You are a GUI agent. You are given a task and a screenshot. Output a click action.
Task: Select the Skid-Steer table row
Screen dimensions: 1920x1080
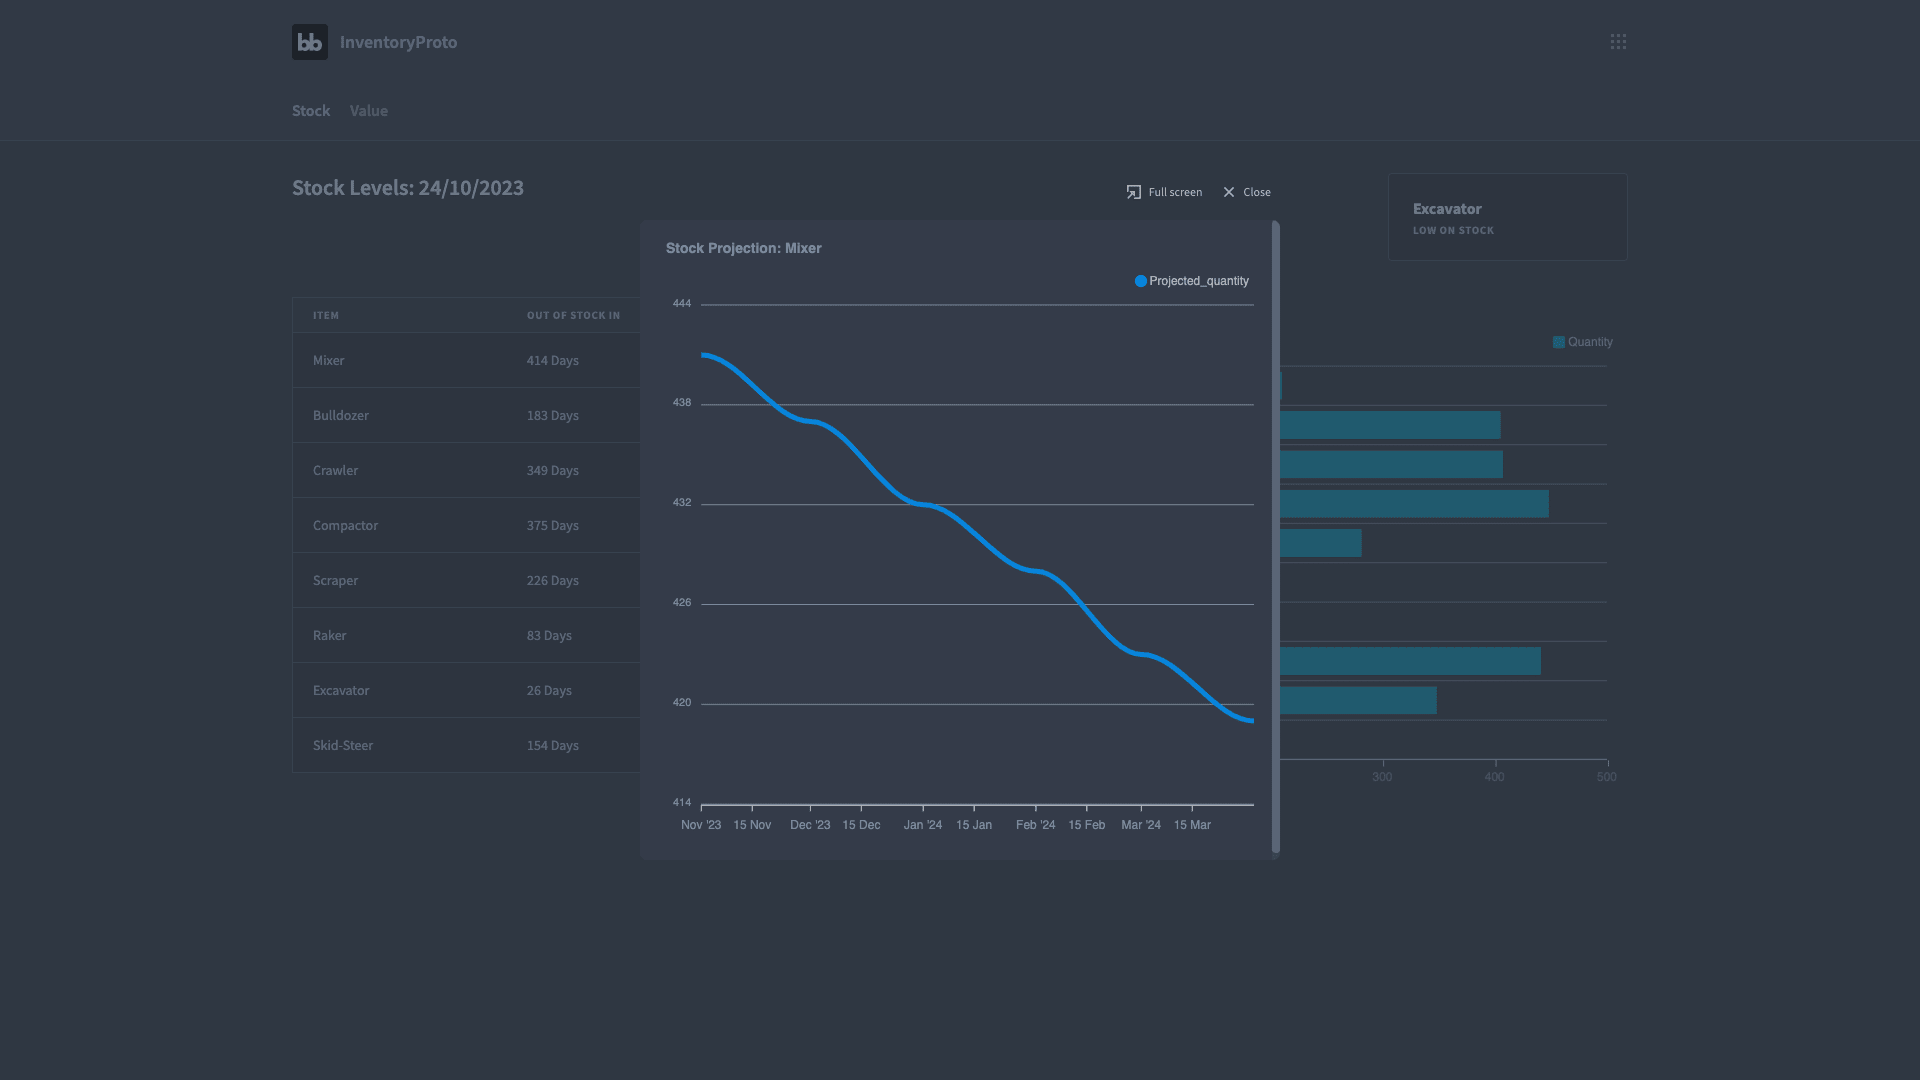click(x=466, y=745)
